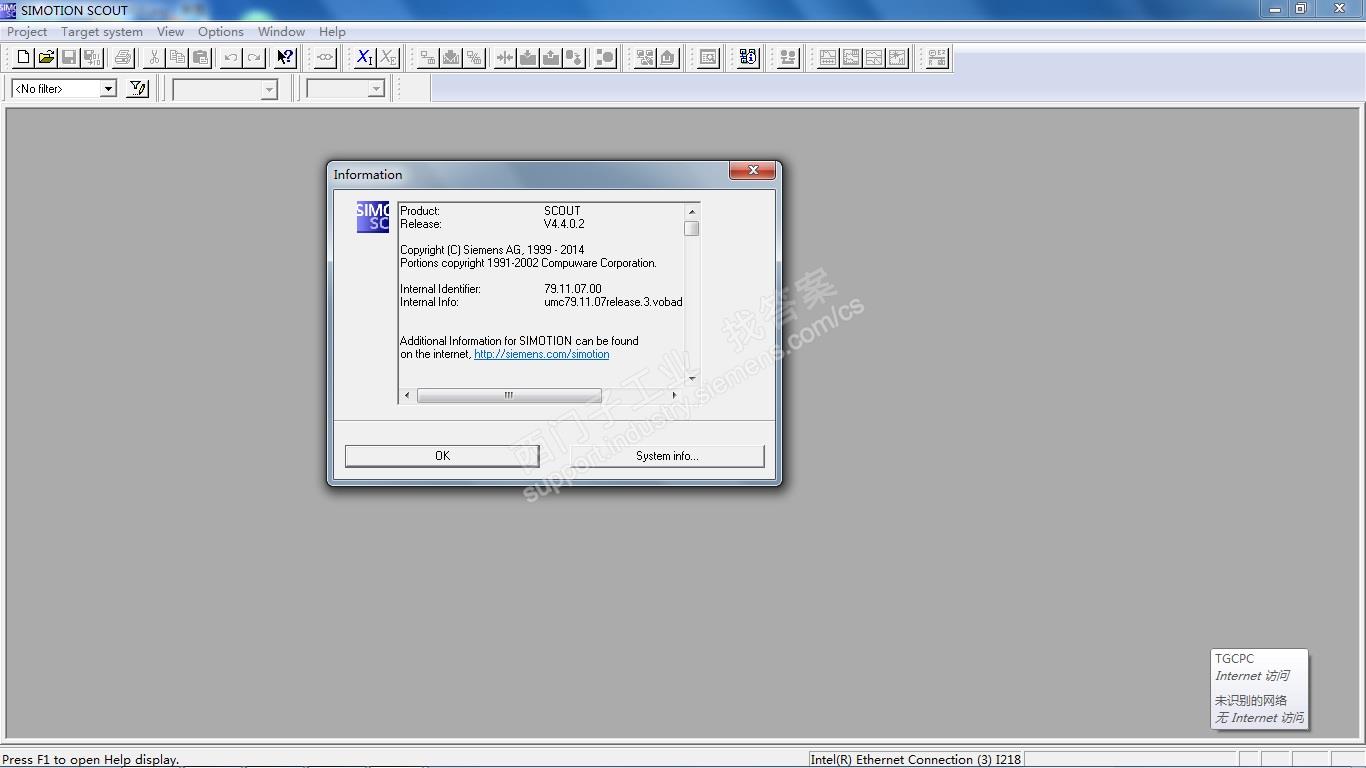
Task: Close the Information dialog with the red X
Action: click(753, 170)
